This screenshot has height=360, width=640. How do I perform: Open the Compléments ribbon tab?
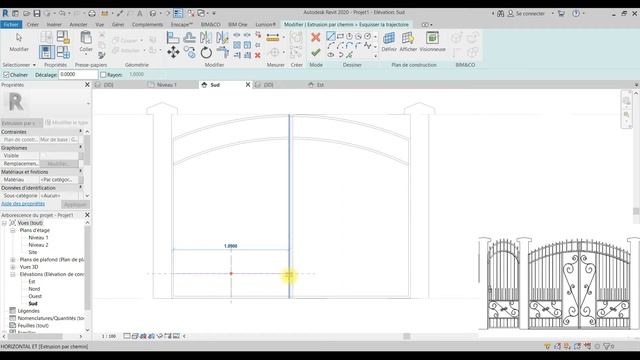[x=147, y=24]
